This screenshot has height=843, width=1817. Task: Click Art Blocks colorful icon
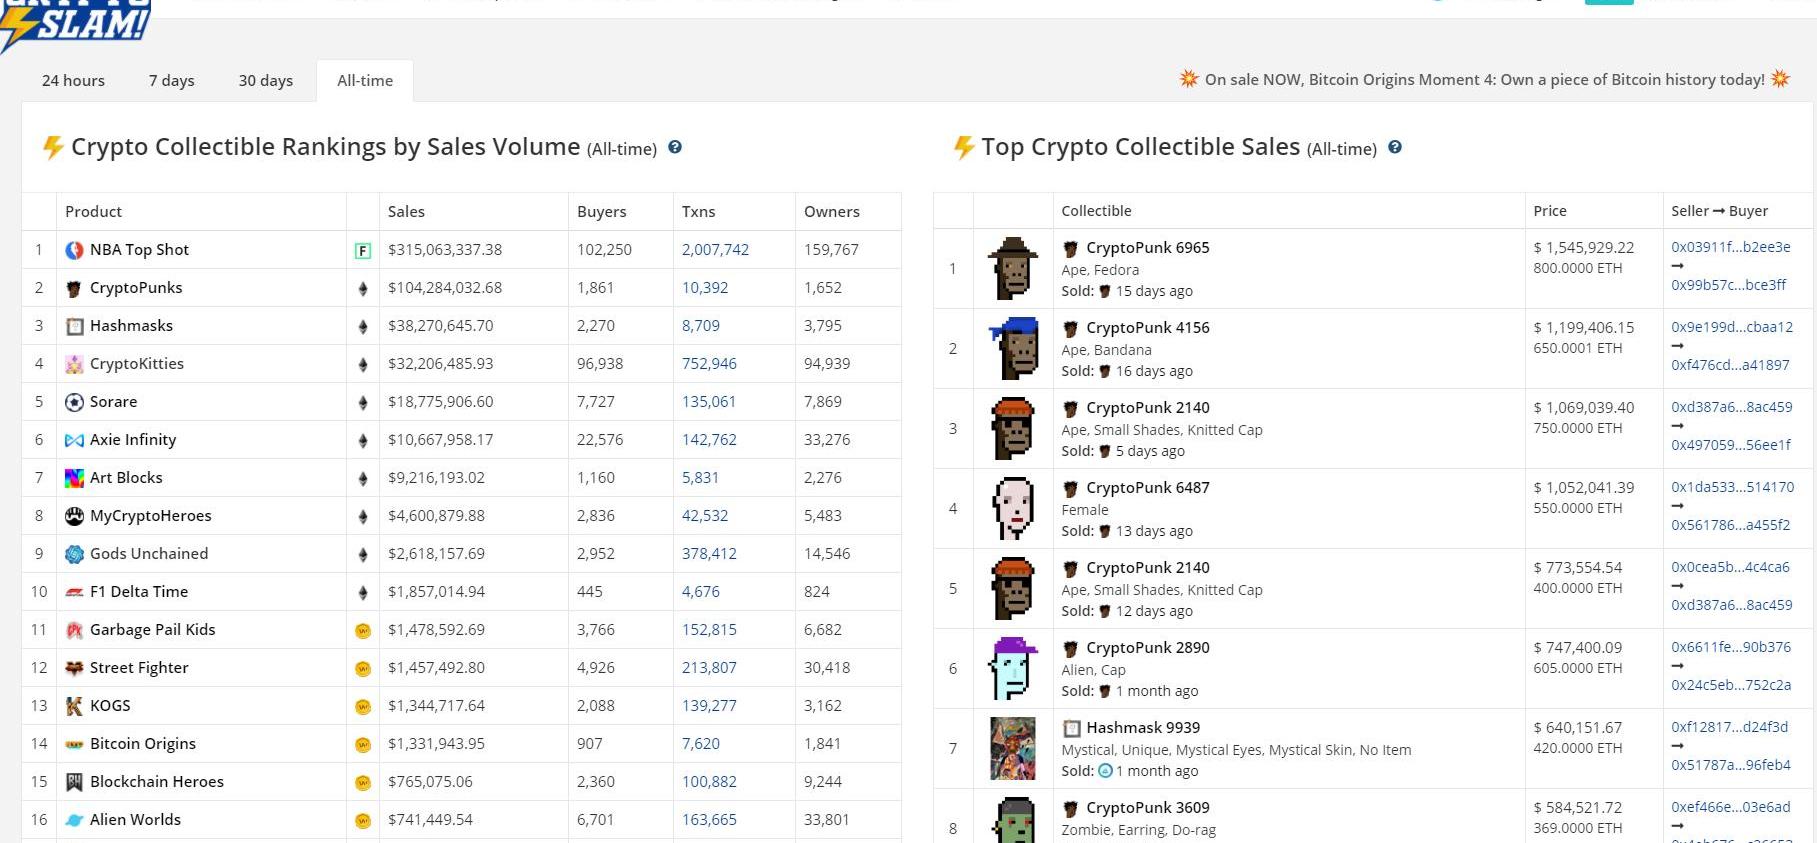coord(74,478)
